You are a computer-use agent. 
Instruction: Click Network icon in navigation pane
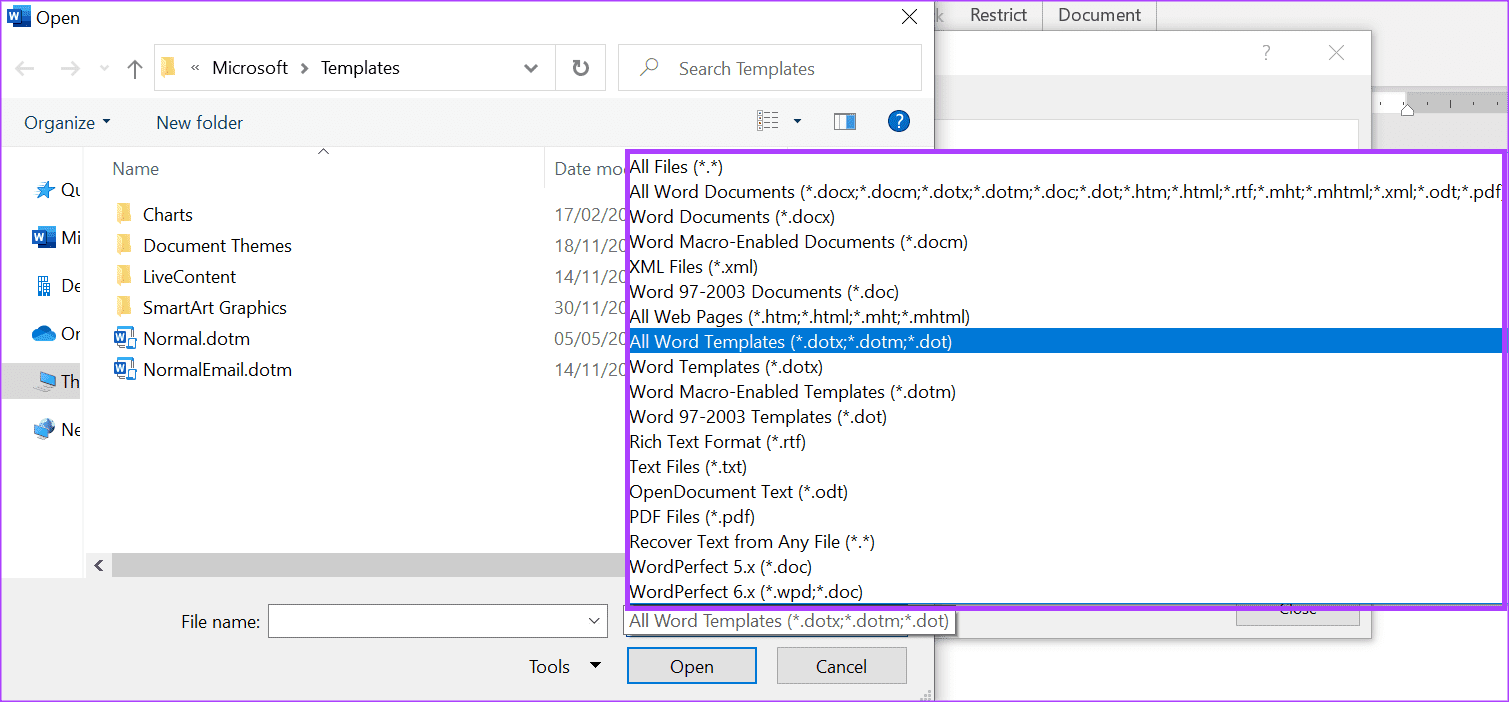pos(44,429)
